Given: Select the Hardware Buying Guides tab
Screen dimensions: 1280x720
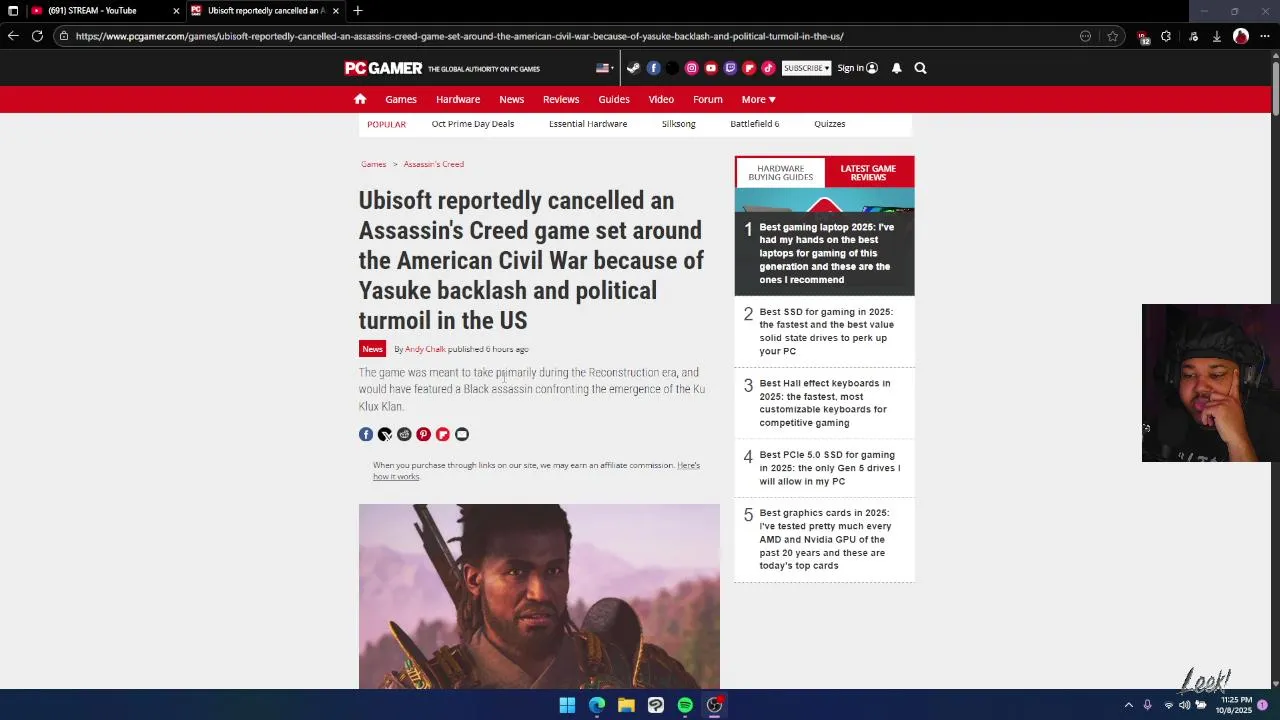Looking at the screenshot, I should 780,173.
